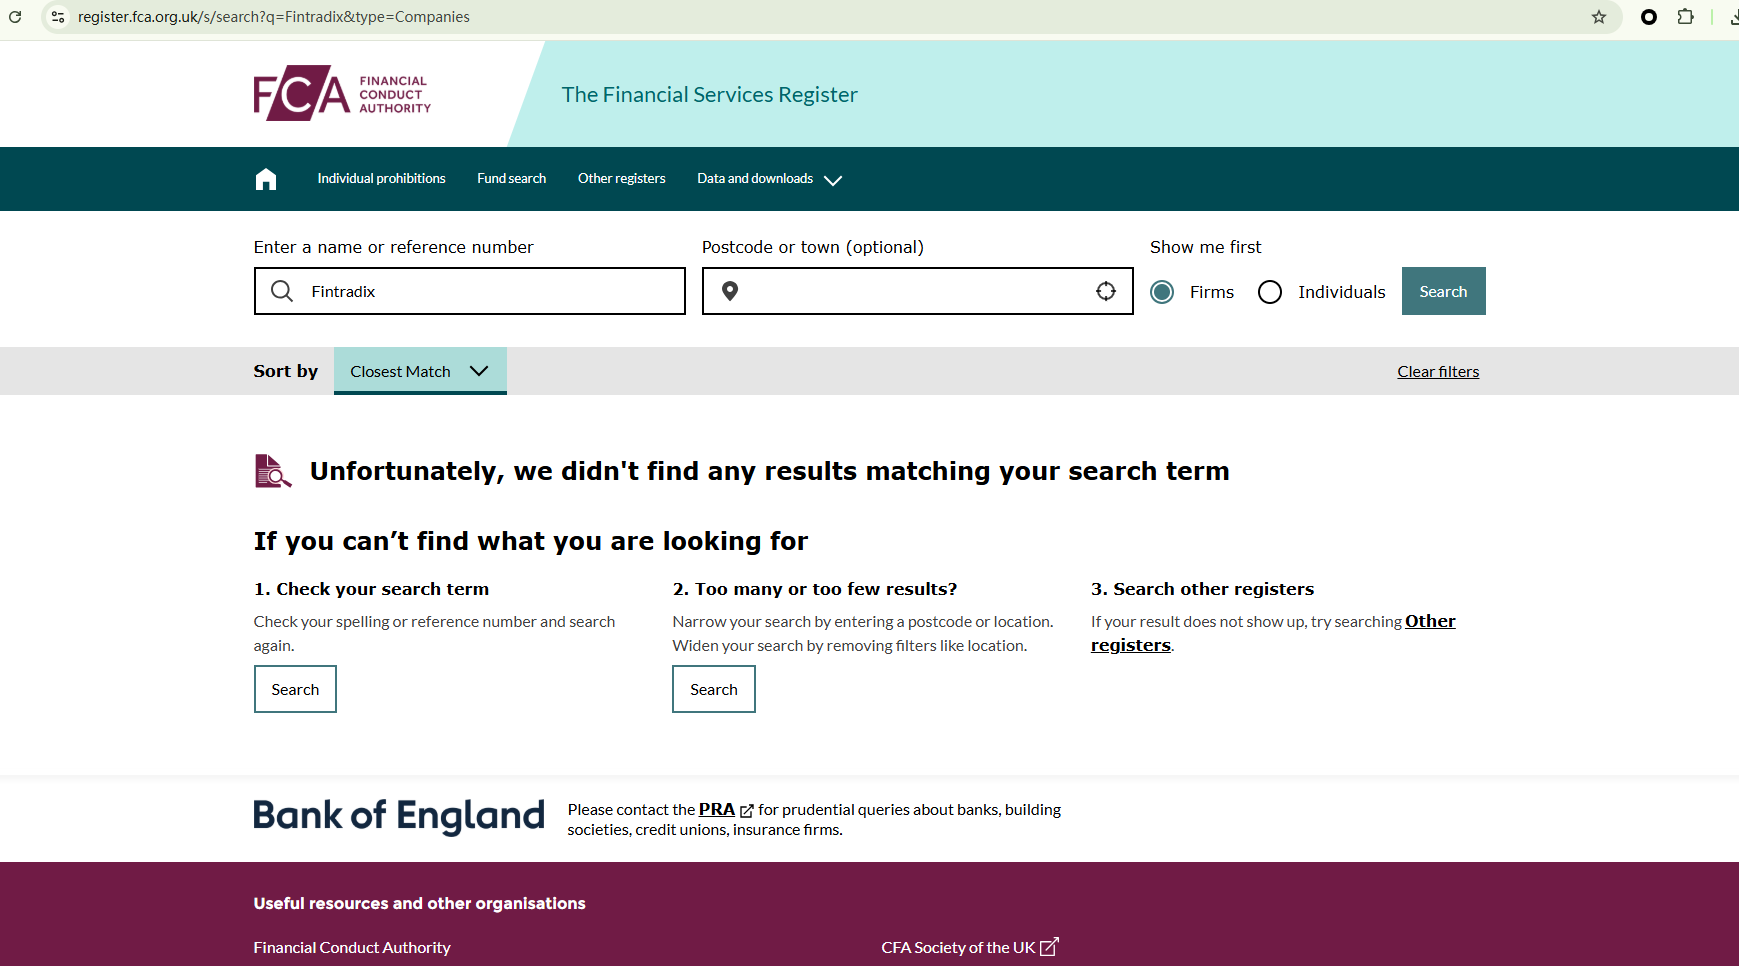1739x966 pixels.
Task: Click the teal Search button
Action: [1443, 291]
